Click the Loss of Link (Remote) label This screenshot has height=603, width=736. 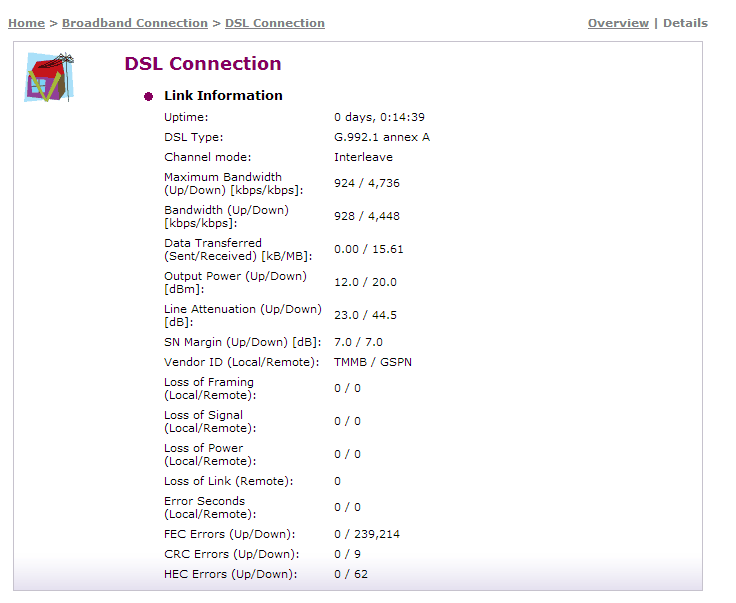(x=229, y=481)
